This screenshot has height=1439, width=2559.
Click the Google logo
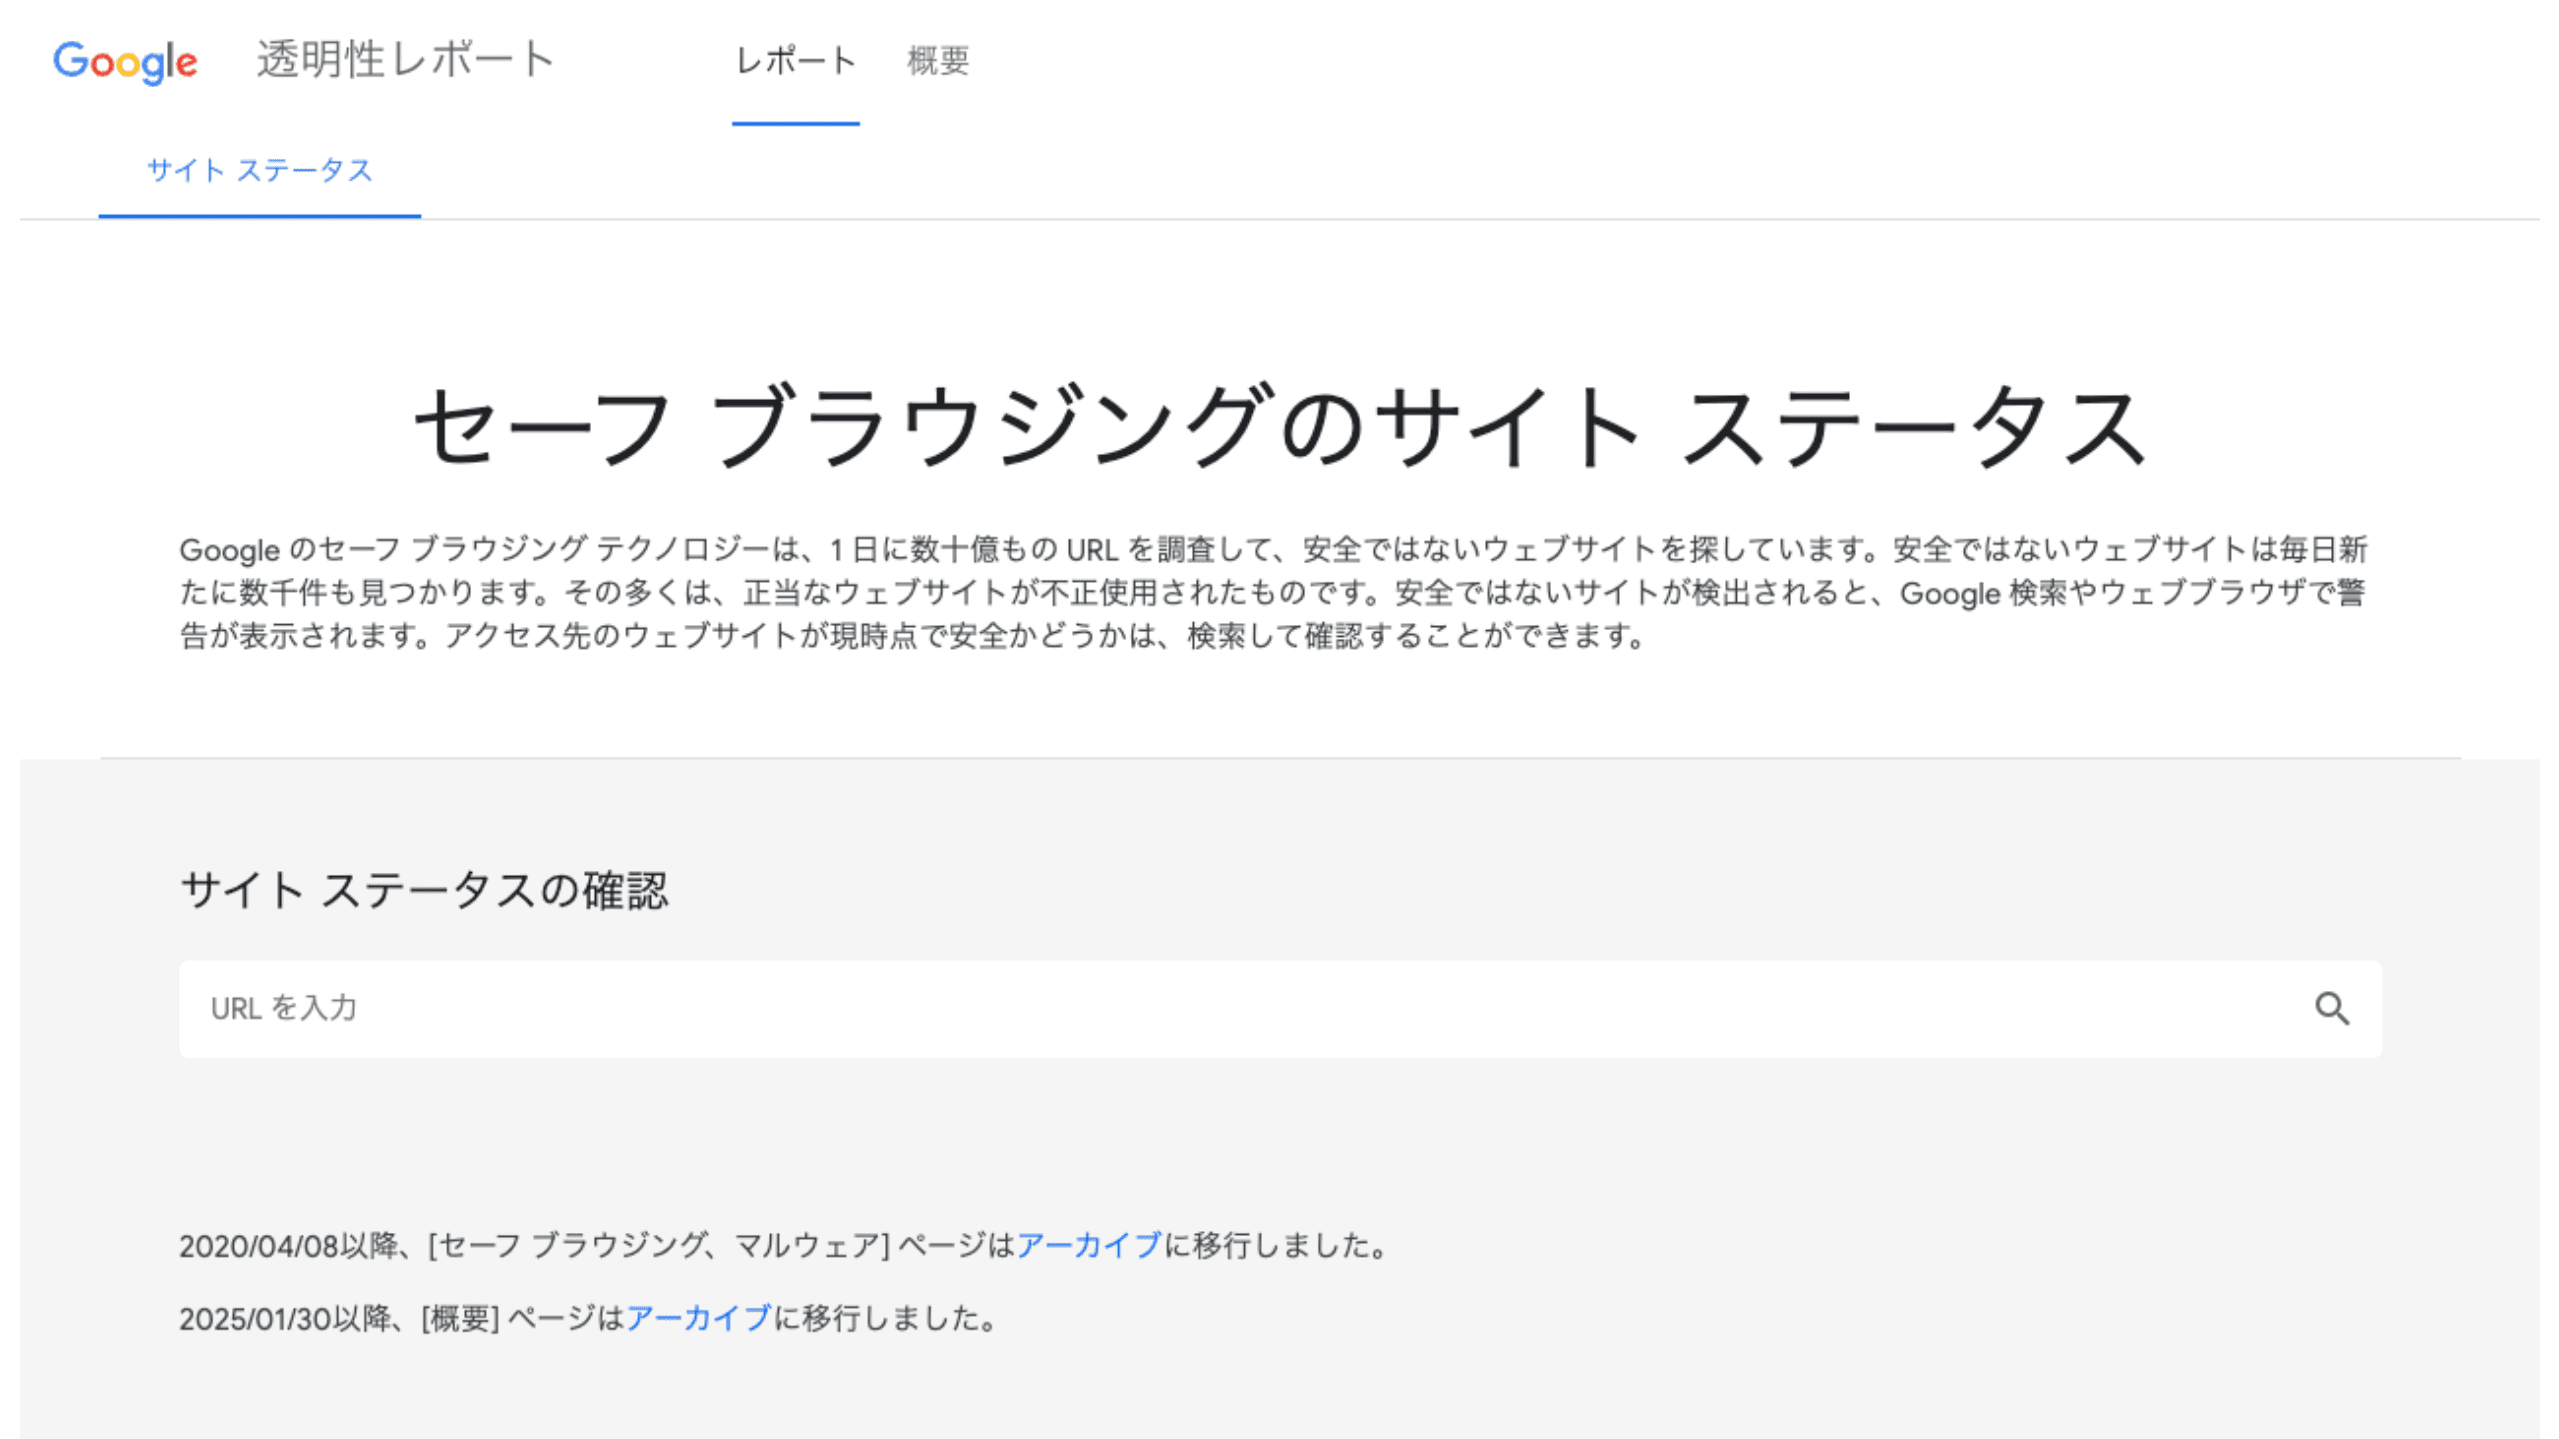[125, 62]
